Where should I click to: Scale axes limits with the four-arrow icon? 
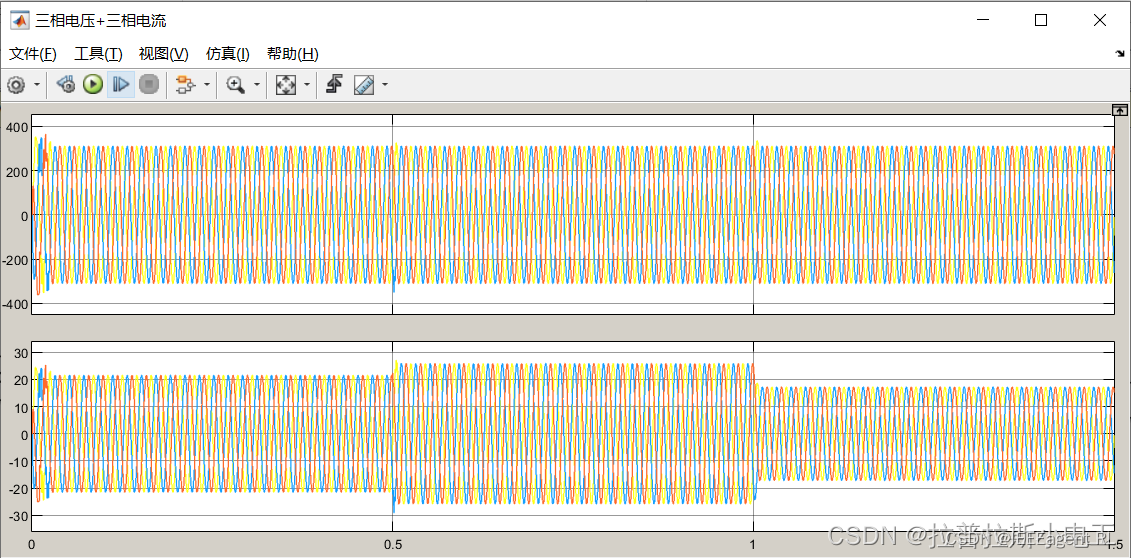[x=286, y=85]
